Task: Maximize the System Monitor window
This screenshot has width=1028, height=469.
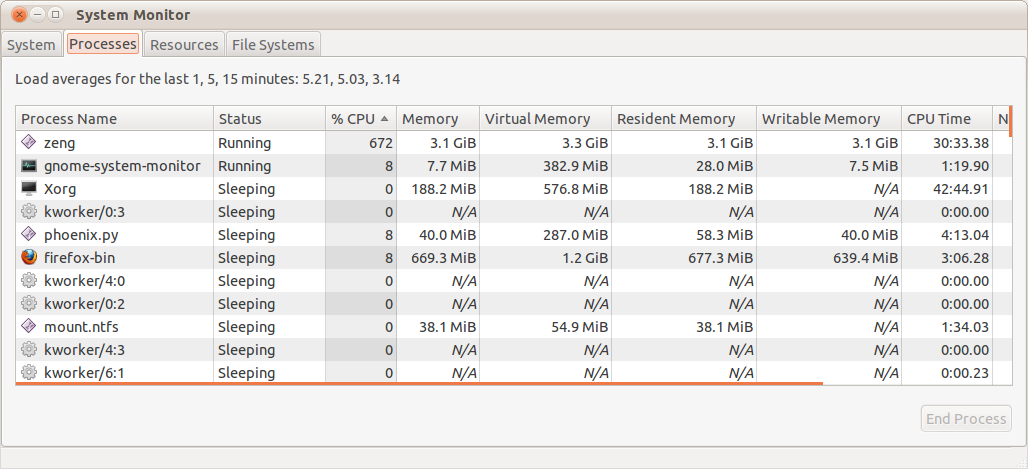Action: (x=56, y=14)
